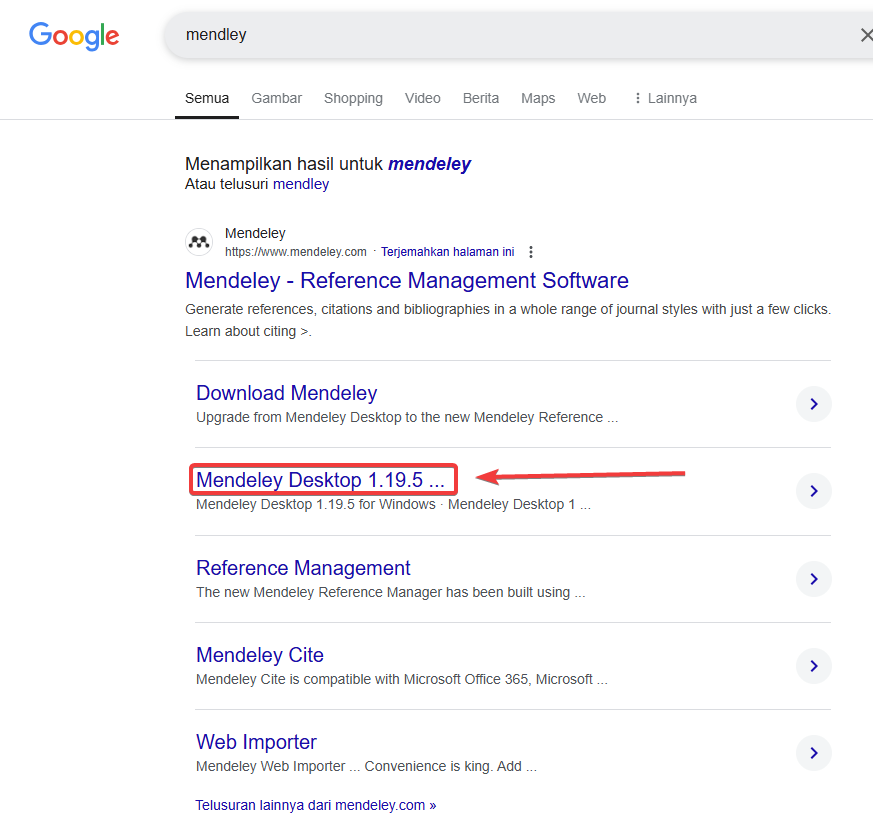Click Terjemahkan halaman ini link
This screenshot has width=873, height=829.
click(447, 252)
